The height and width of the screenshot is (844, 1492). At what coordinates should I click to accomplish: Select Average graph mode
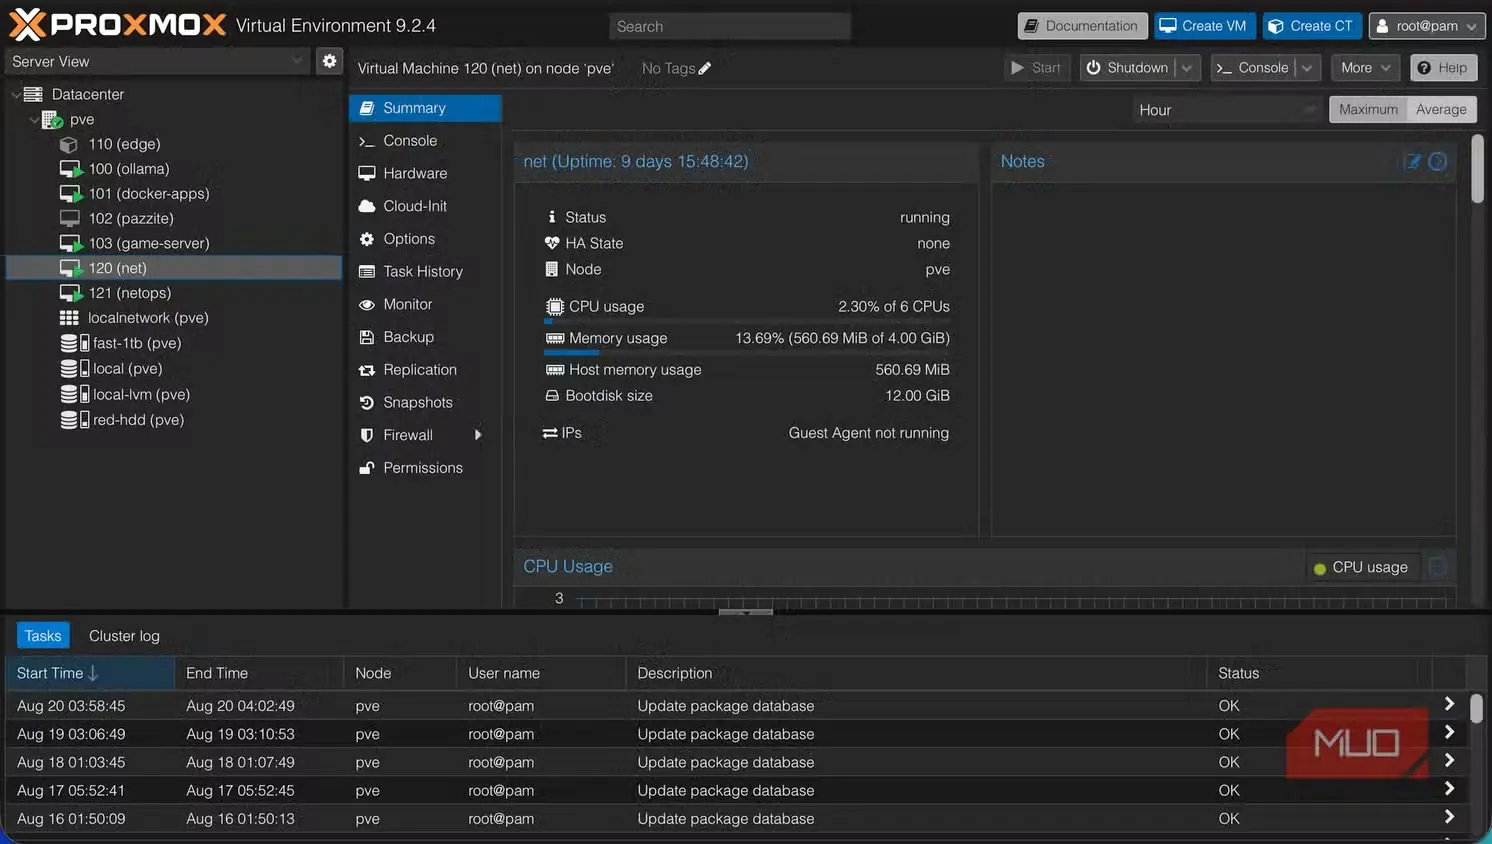1441,109
